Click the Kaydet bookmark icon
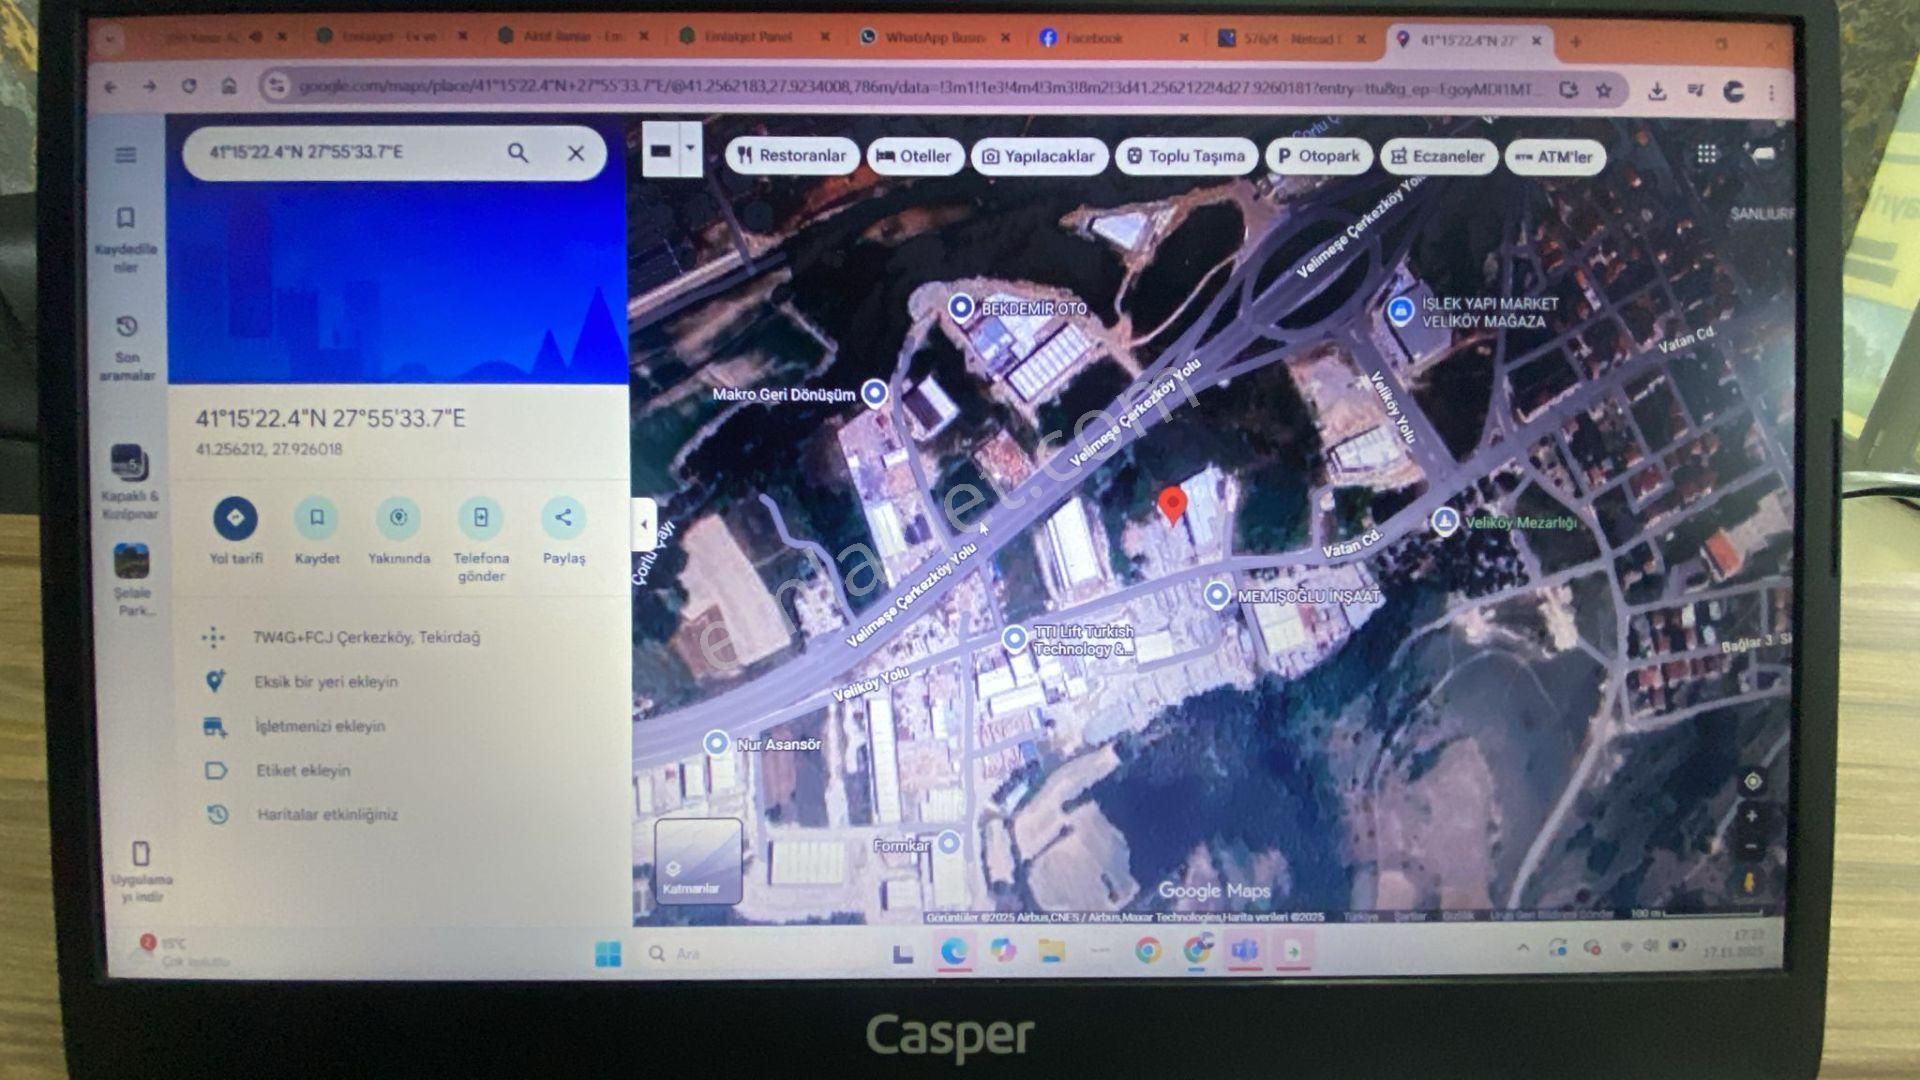This screenshot has height=1080, width=1920. pos(316,518)
